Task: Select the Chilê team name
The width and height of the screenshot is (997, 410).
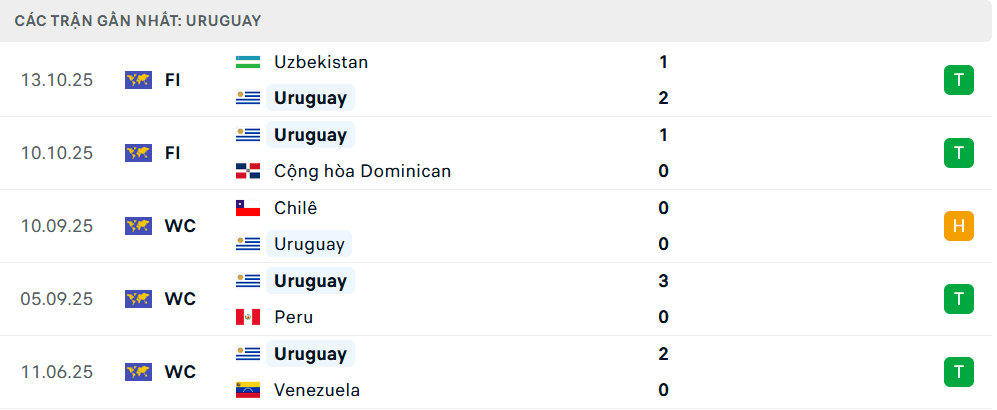Action: (x=295, y=208)
